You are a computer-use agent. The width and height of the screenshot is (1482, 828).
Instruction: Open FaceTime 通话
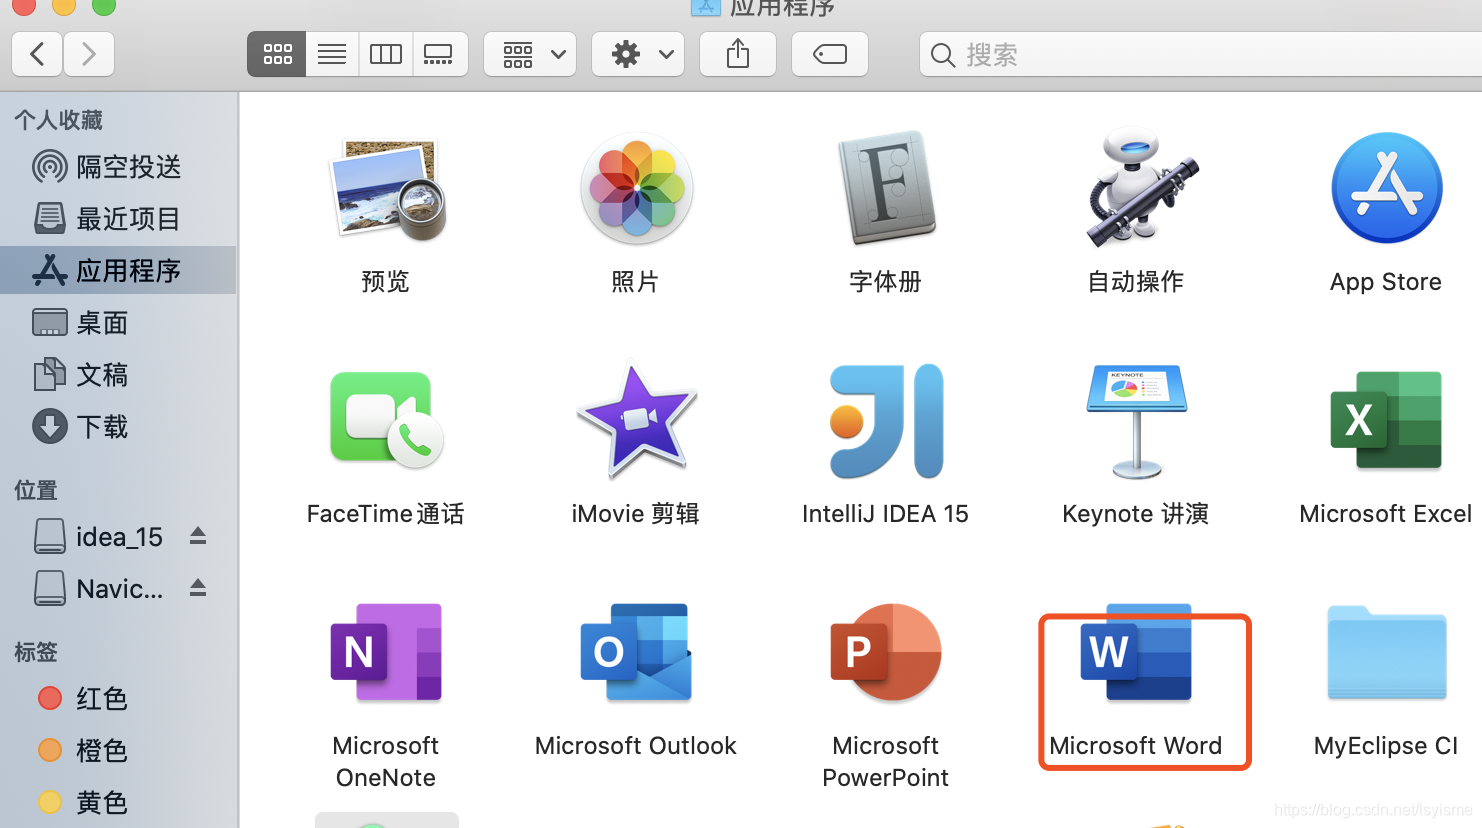[x=385, y=420]
